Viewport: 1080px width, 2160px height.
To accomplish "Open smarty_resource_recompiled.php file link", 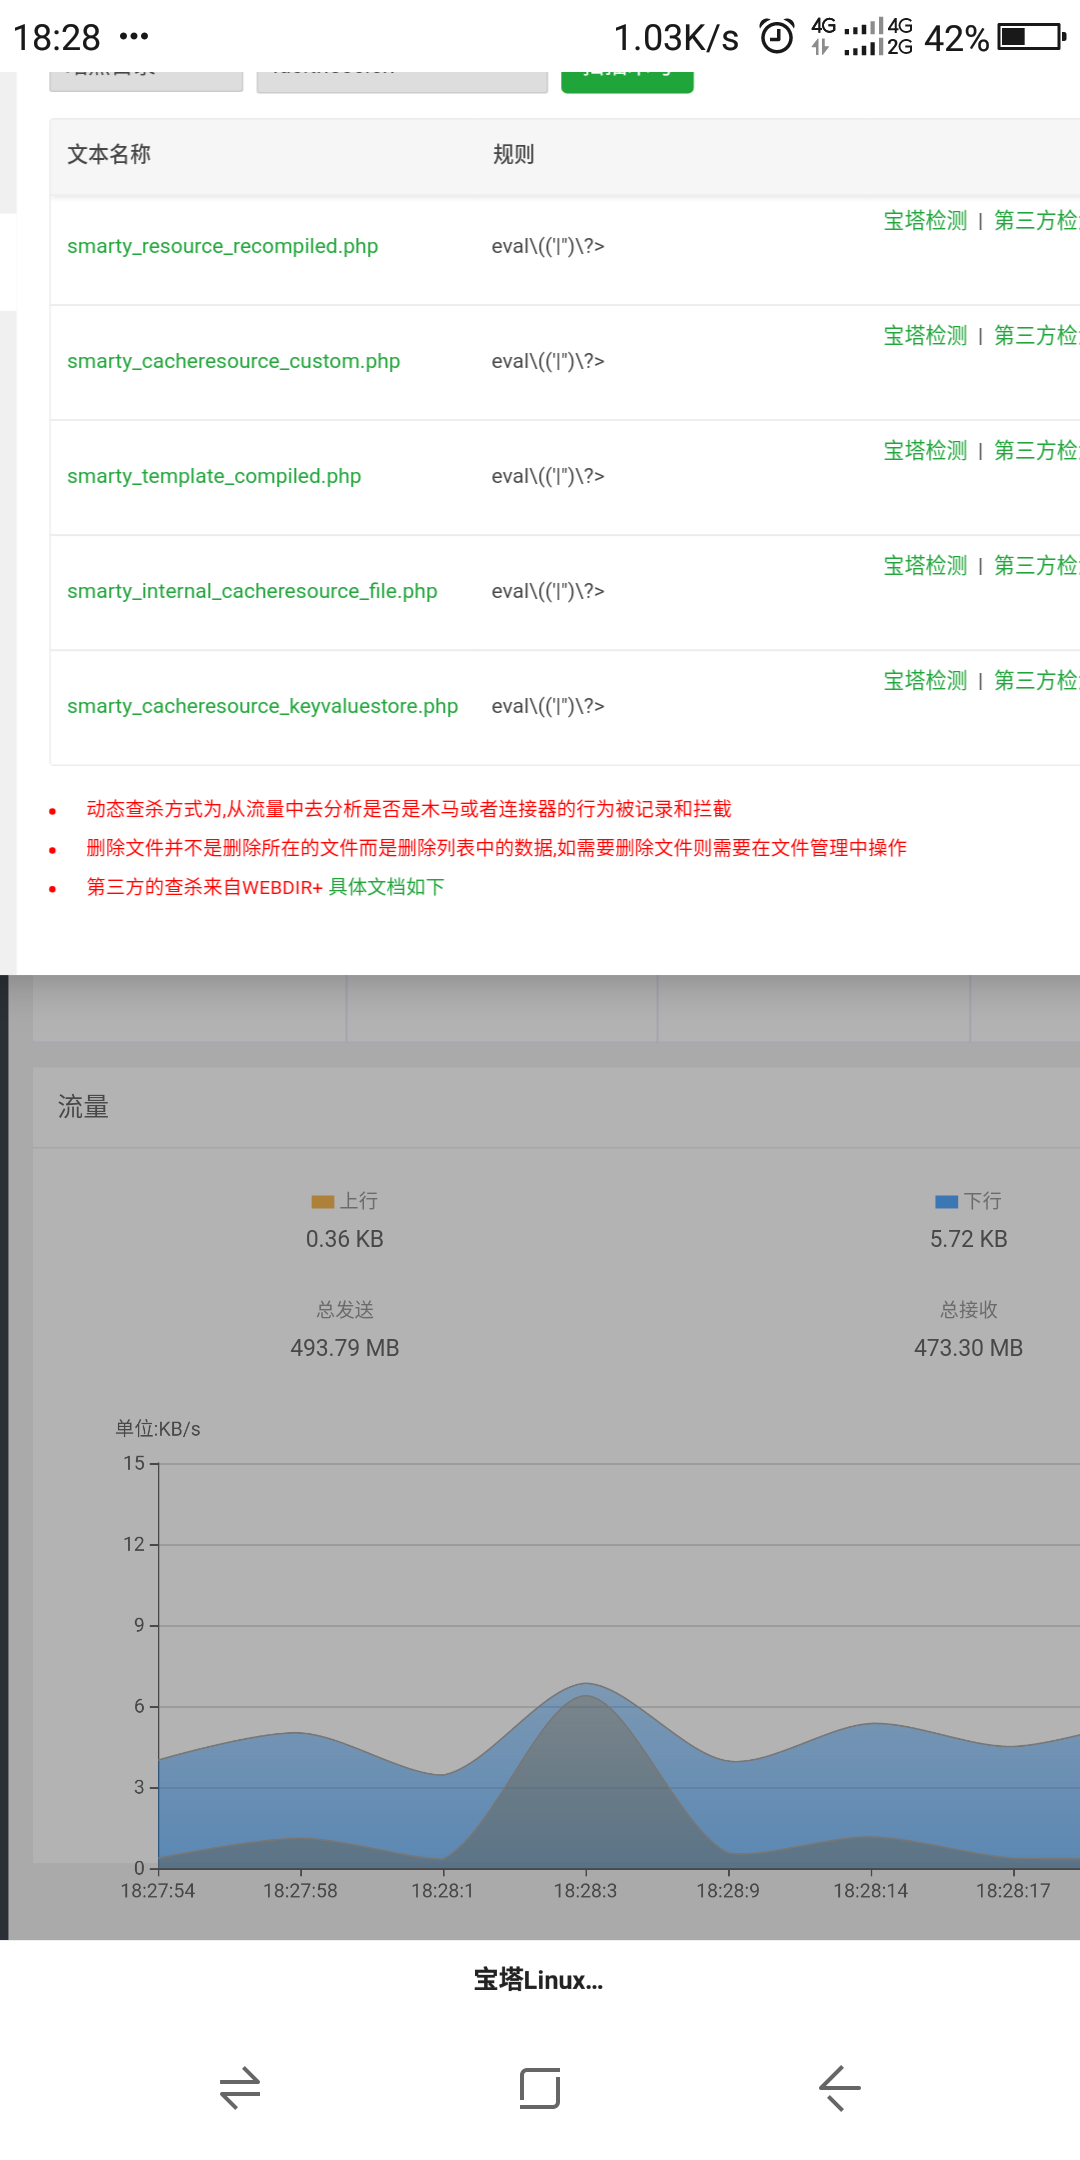I will (222, 246).
